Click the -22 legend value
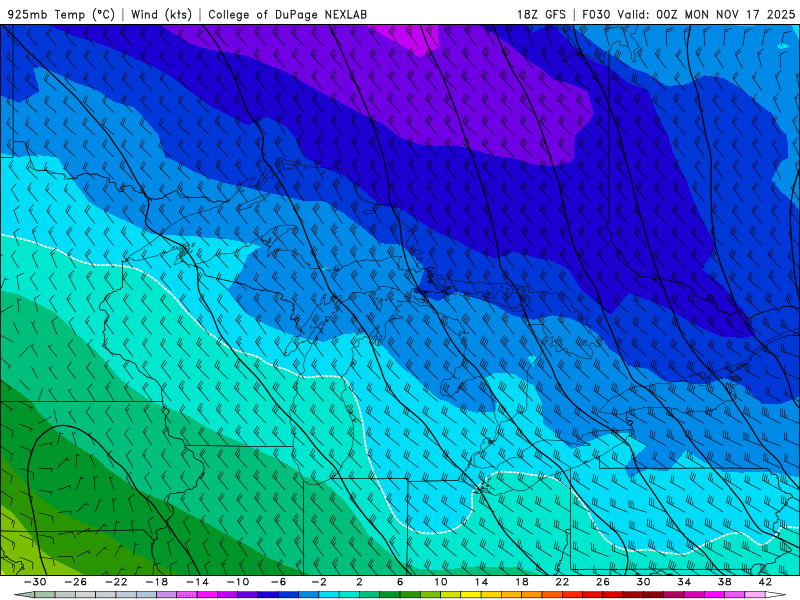800x600 pixels. click(x=116, y=582)
